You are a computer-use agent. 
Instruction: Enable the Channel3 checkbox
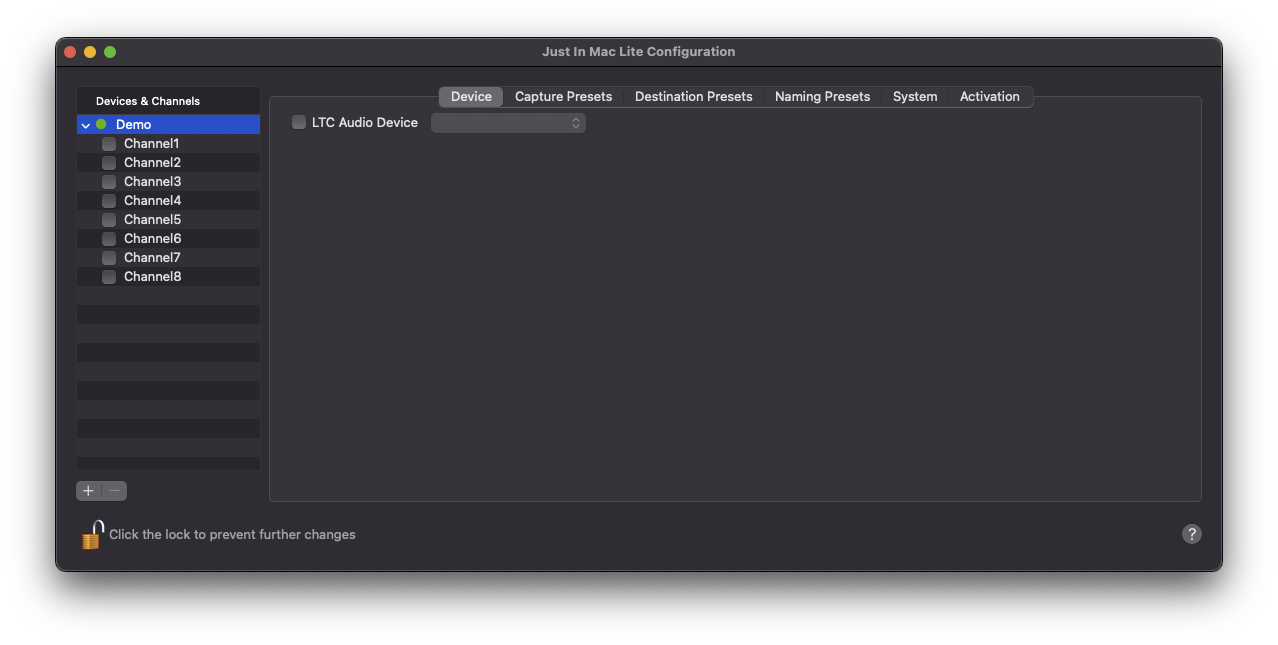pyautogui.click(x=109, y=182)
